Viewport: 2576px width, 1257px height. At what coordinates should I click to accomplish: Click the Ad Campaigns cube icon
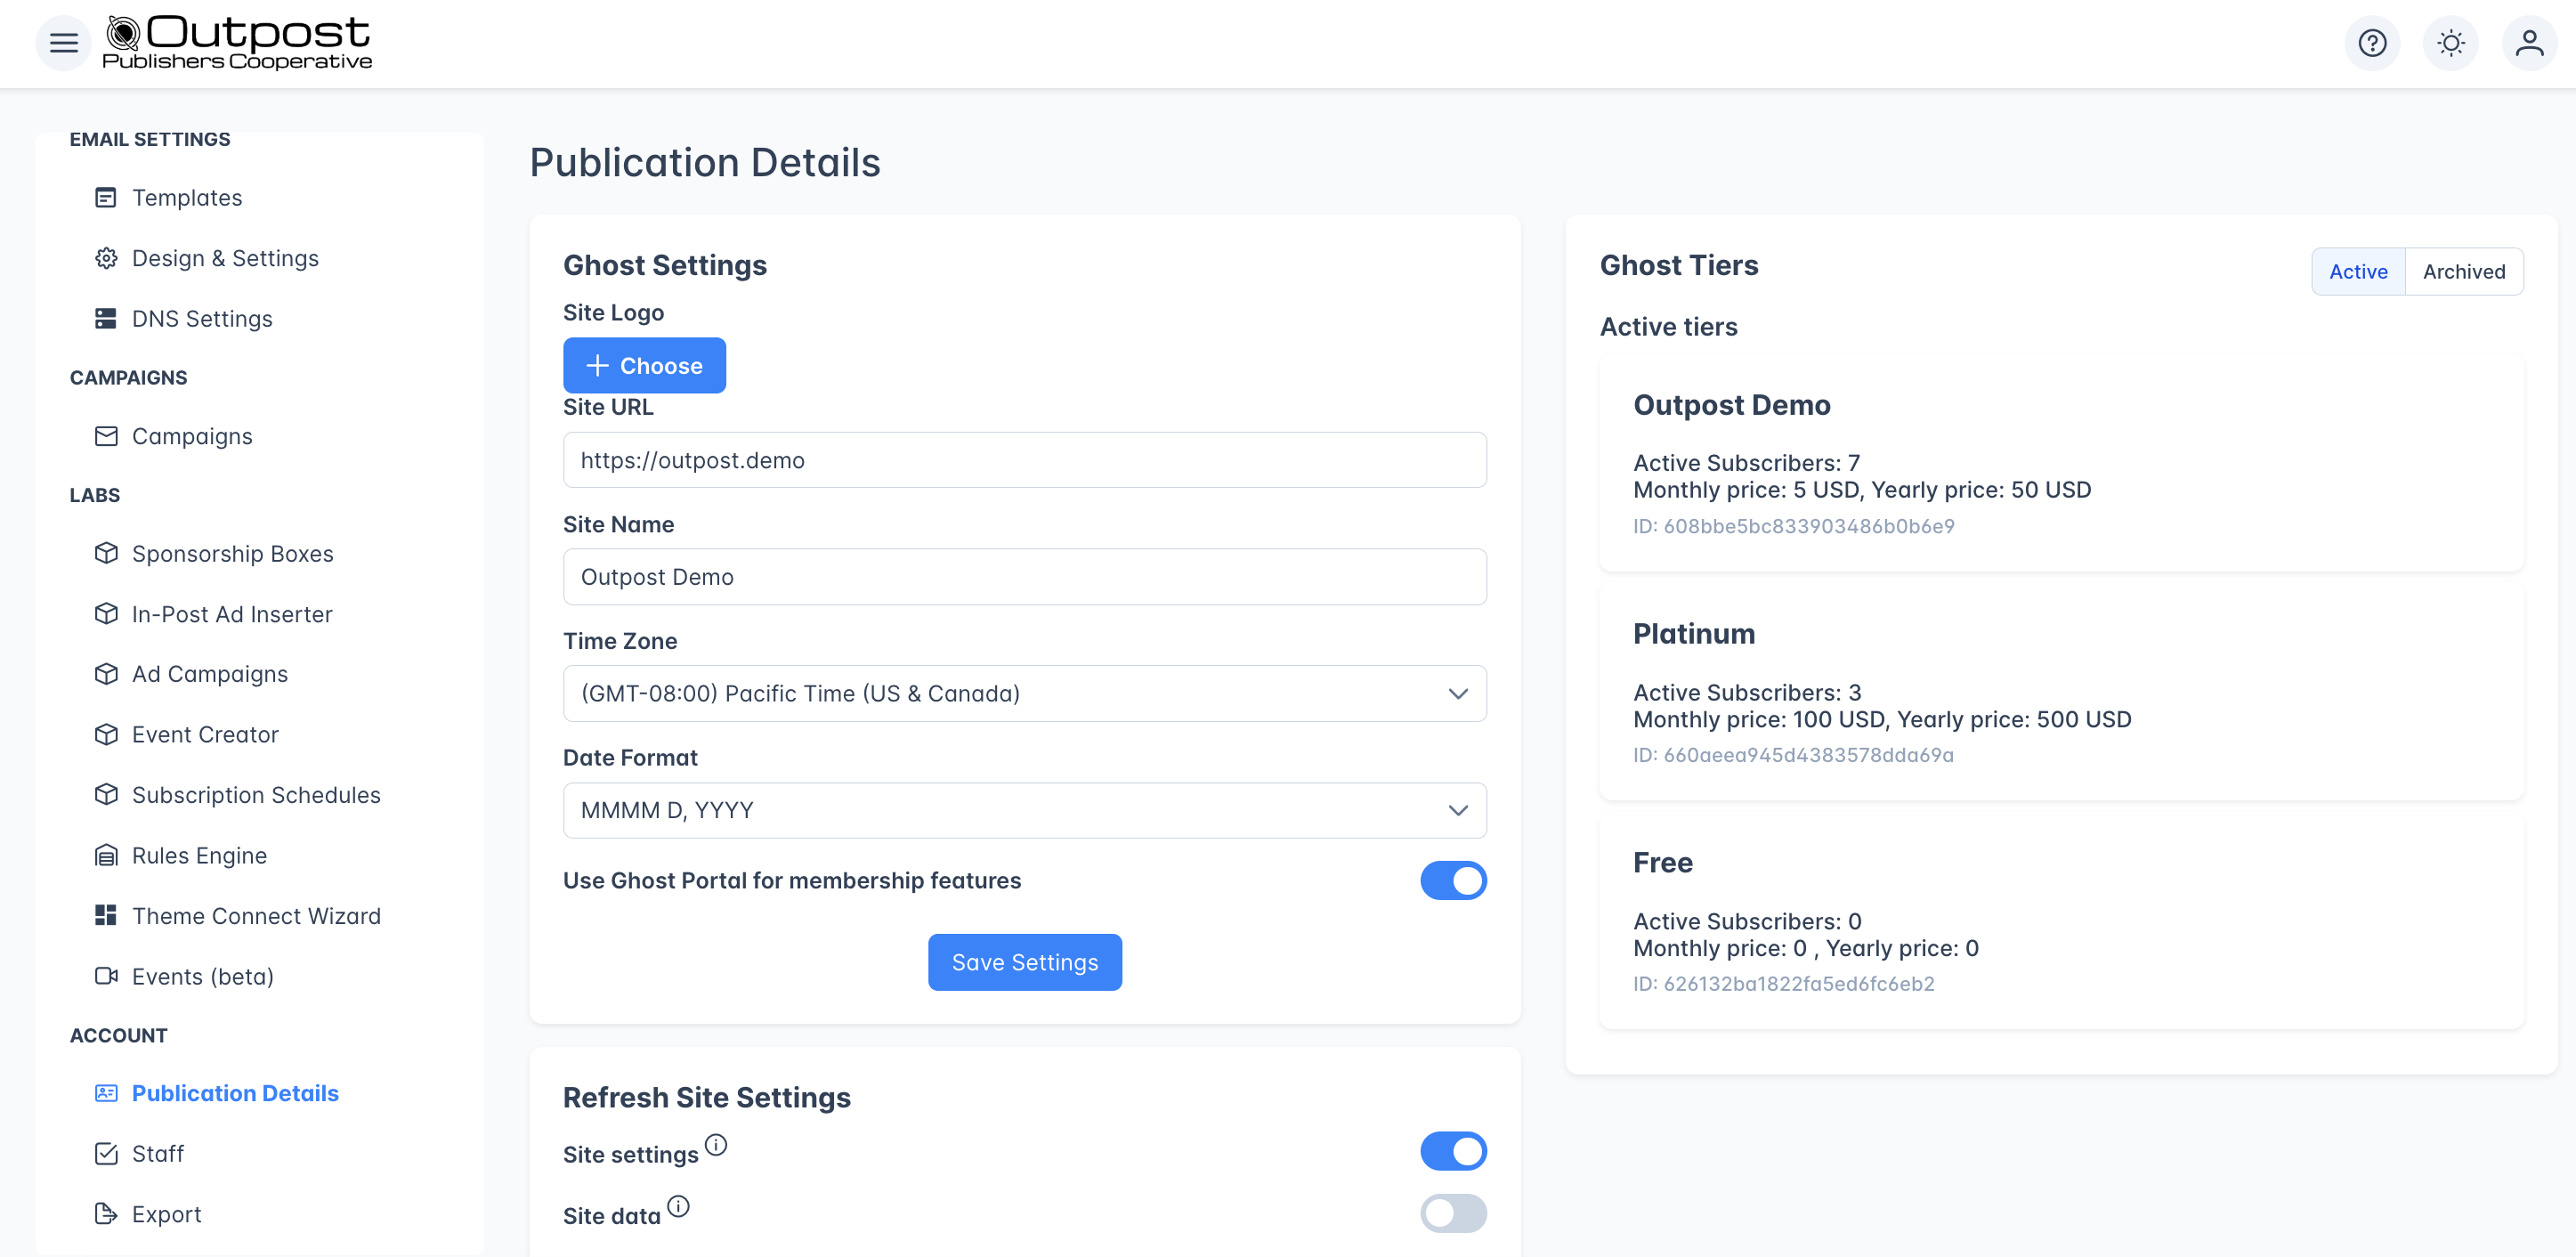(x=106, y=674)
